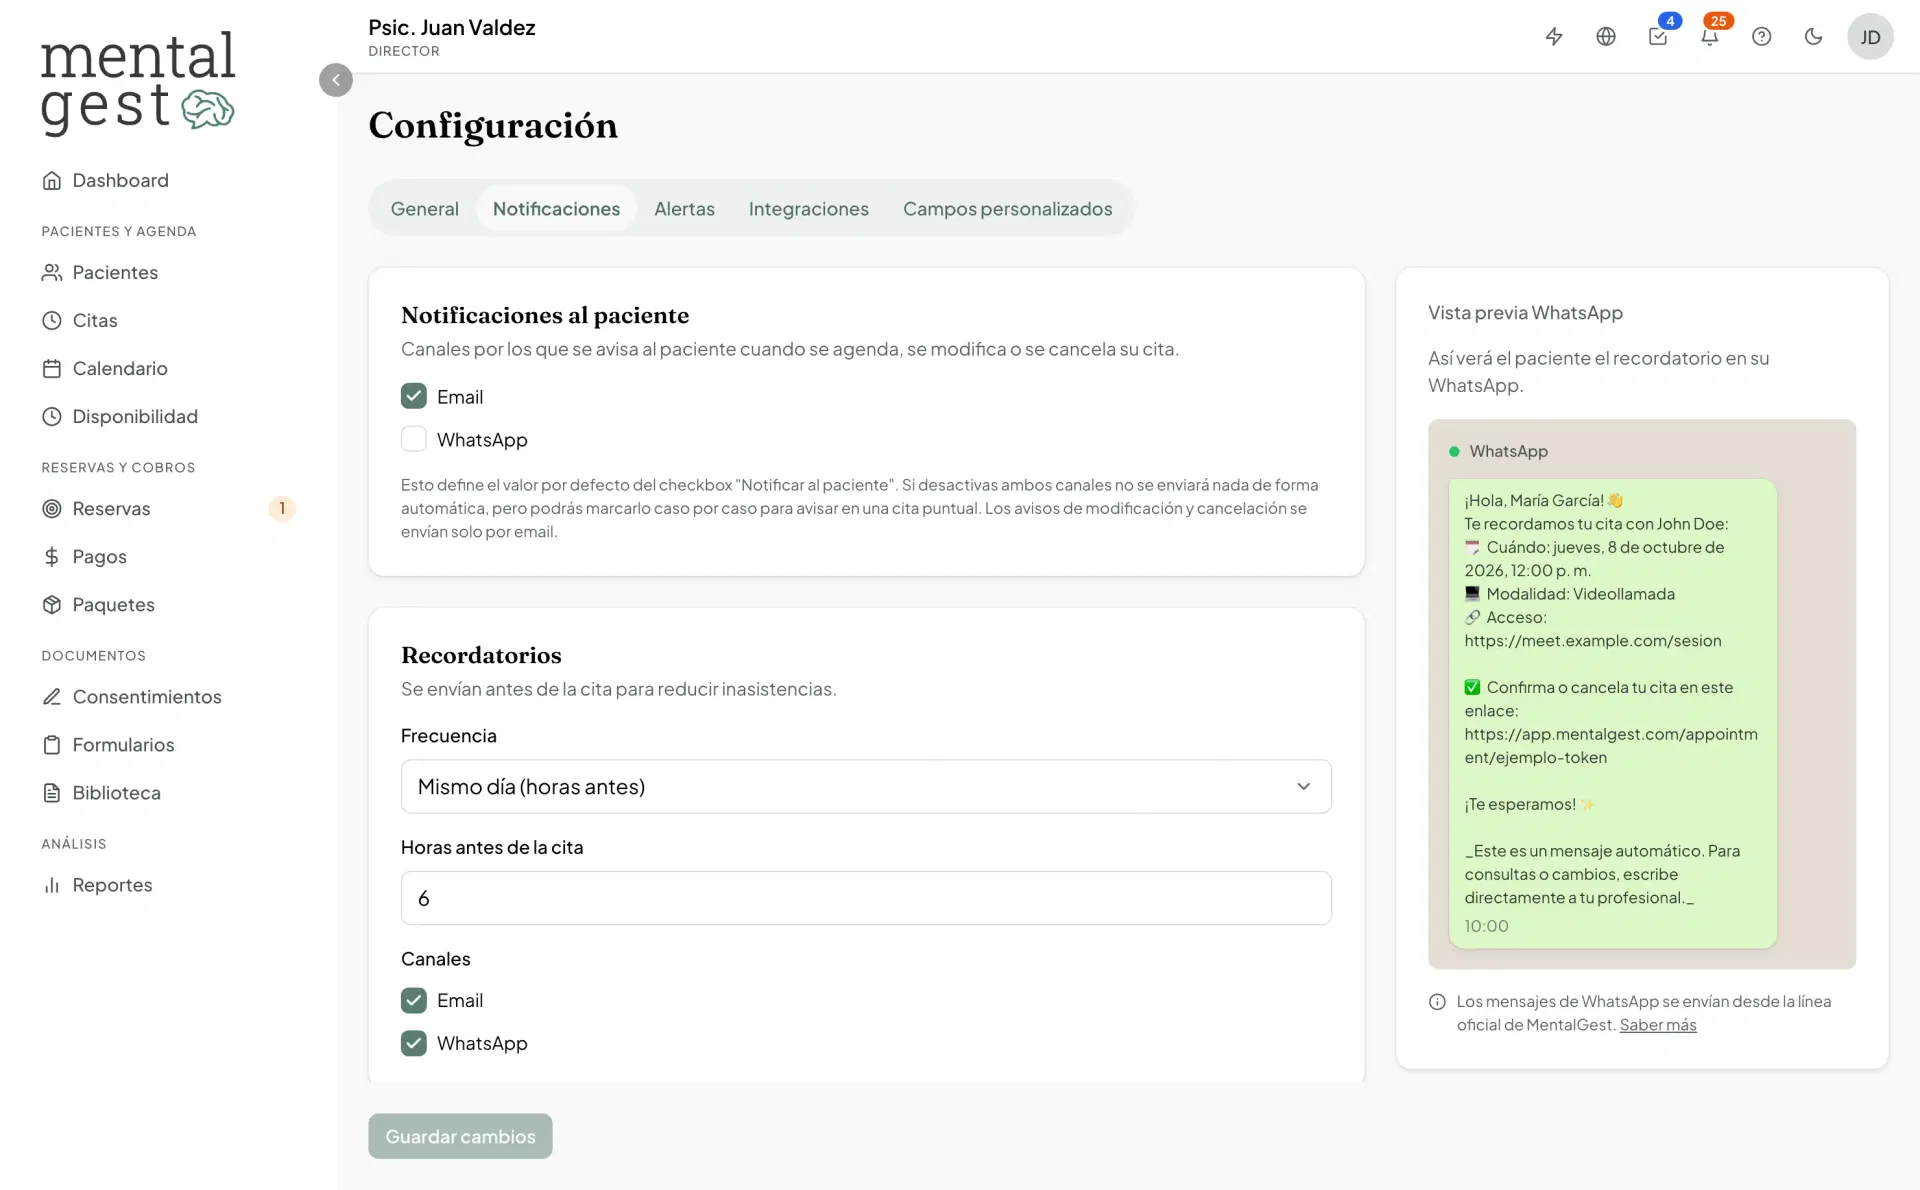Uncheck WhatsApp under Recordatorios Canales
Viewport: 1920px width, 1190px height.
click(414, 1043)
